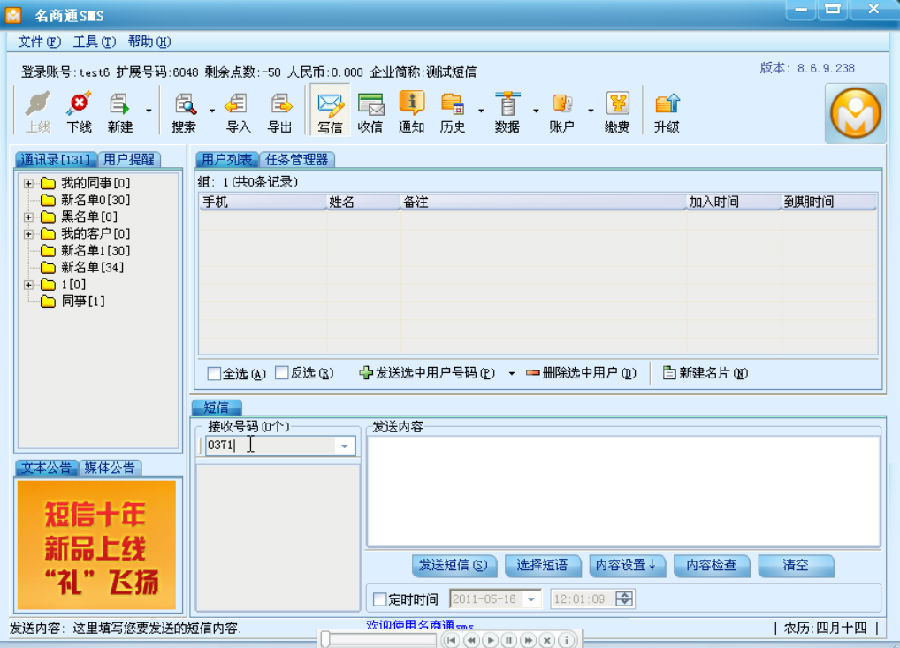Screen dimensions: 900x648
Task: Open the dropdown arrow next to 发送选中用户号码
Action: [511, 373]
